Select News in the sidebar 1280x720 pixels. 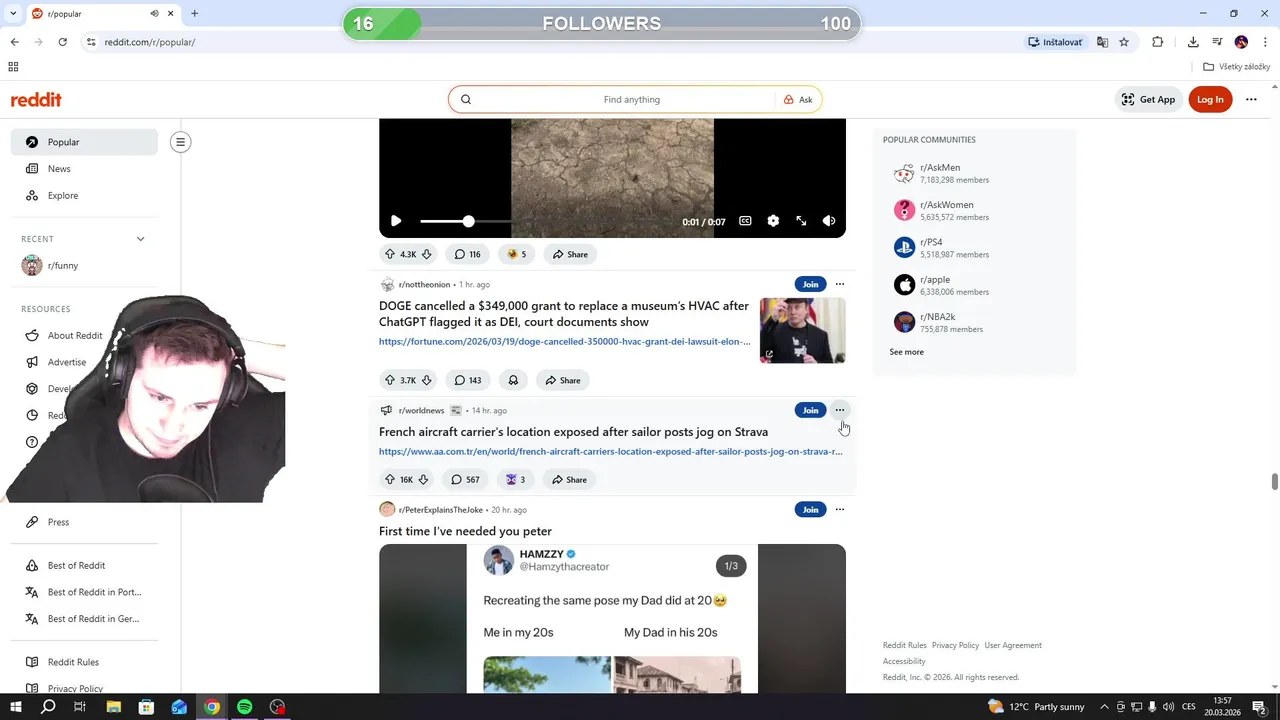click(84, 169)
